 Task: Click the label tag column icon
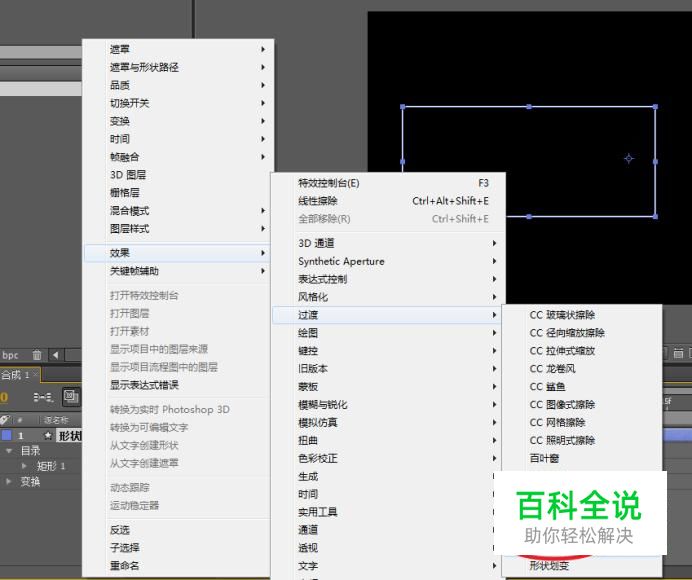(4, 419)
